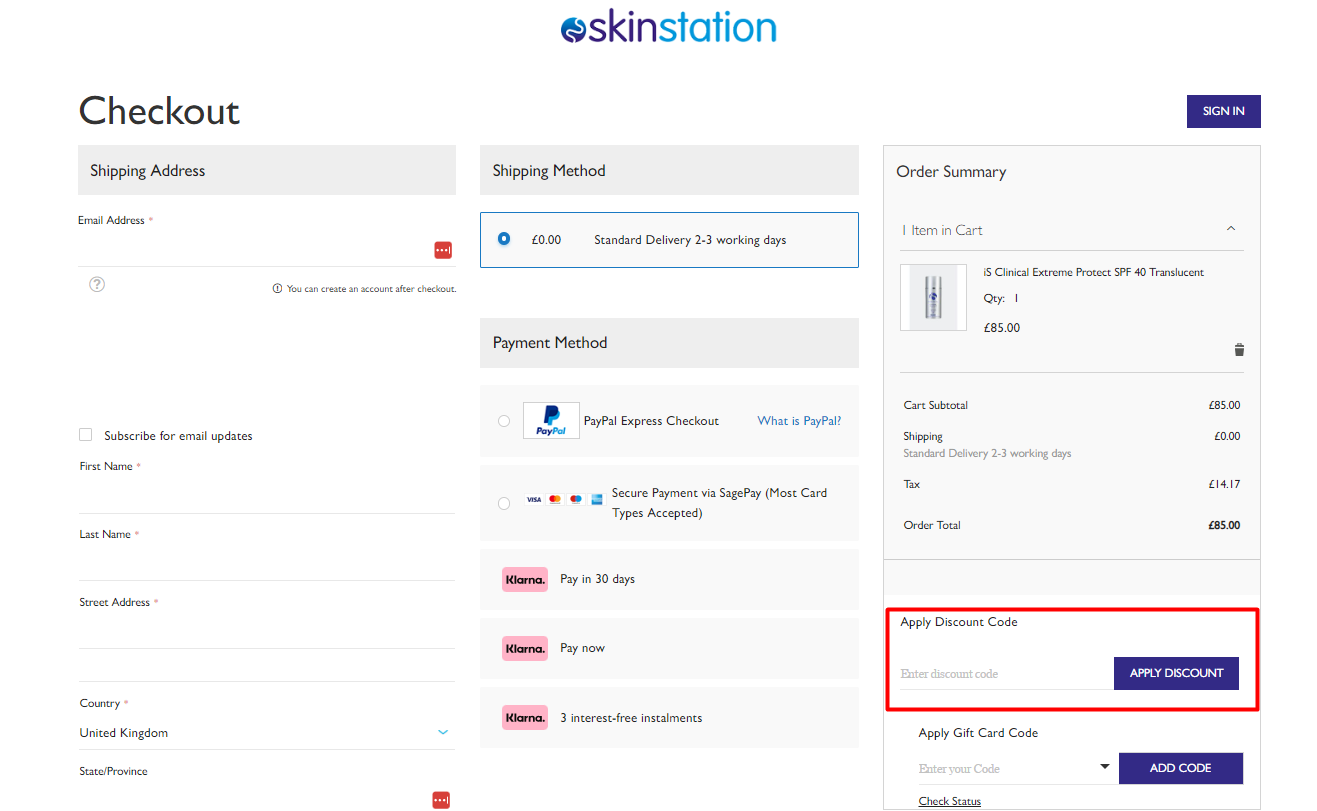
Task: Click the Payment Method heading
Action: tap(550, 343)
